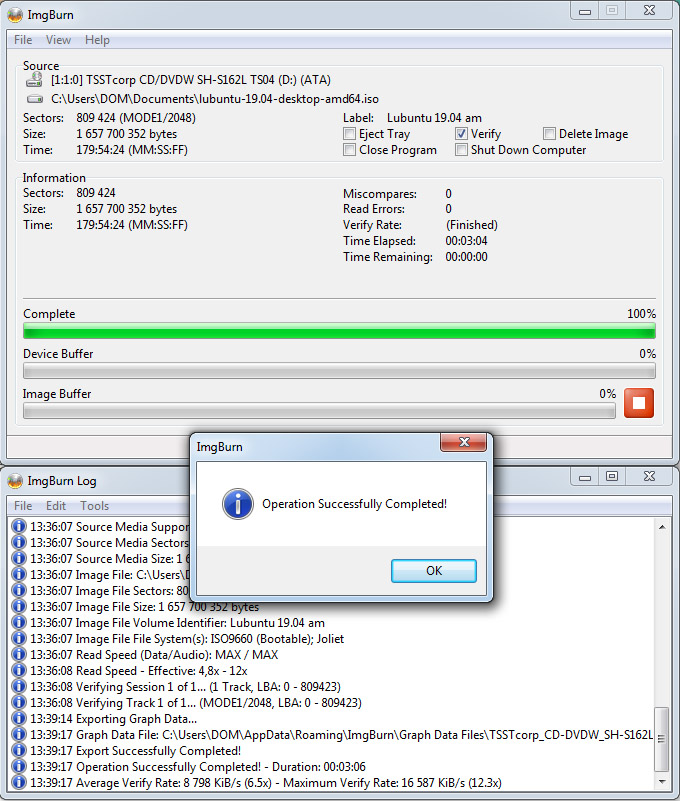
Task: Click the green Complete progress bar
Action: pos(339,331)
